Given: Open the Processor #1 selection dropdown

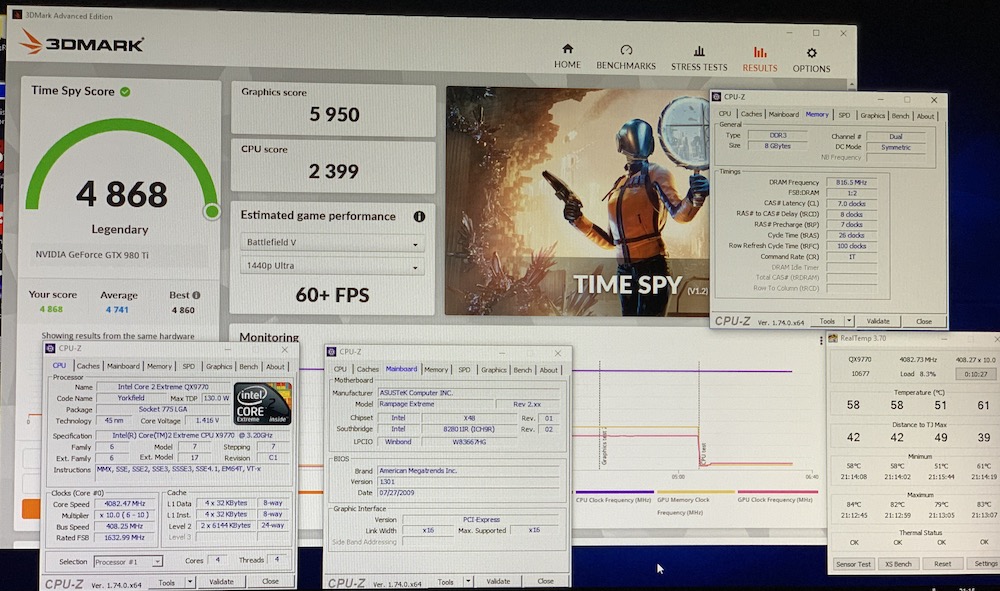Looking at the screenshot, I should point(128,562).
